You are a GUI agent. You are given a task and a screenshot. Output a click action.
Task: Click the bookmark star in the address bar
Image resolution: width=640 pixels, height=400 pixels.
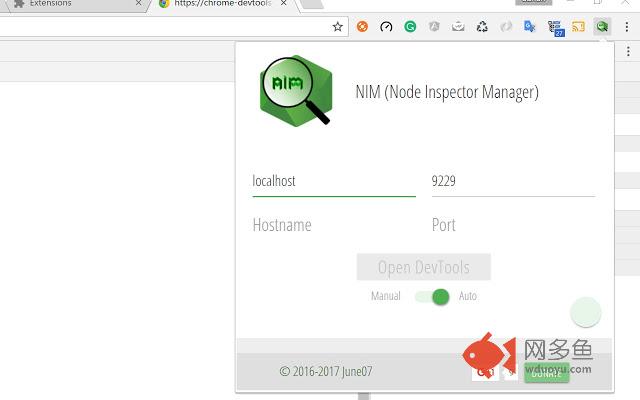338,27
